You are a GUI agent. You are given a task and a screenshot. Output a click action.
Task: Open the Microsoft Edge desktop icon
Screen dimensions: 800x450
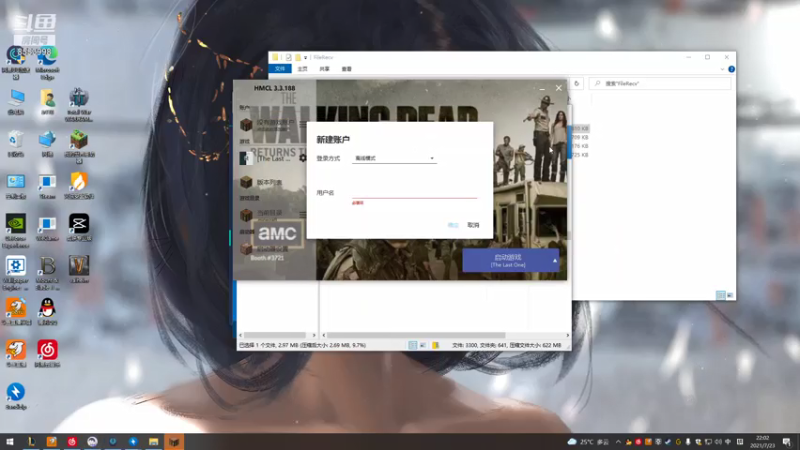pyautogui.click(x=47, y=62)
